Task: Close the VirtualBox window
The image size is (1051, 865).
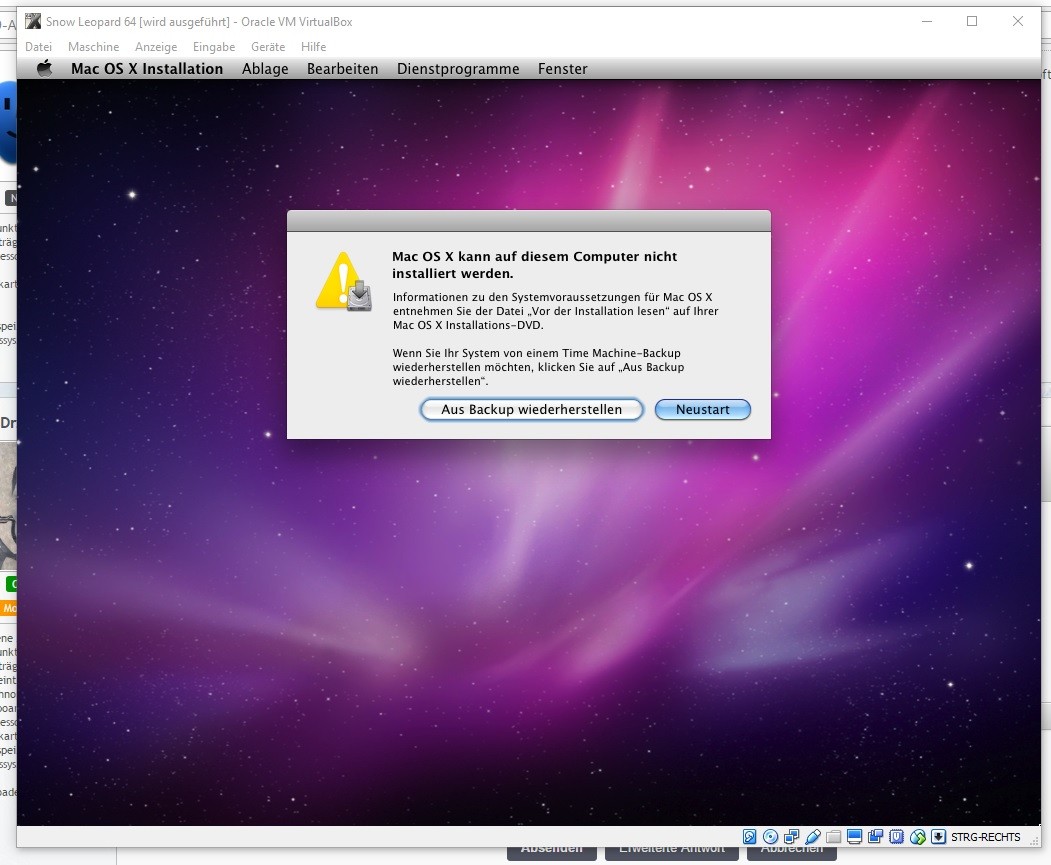Action: (1017, 21)
